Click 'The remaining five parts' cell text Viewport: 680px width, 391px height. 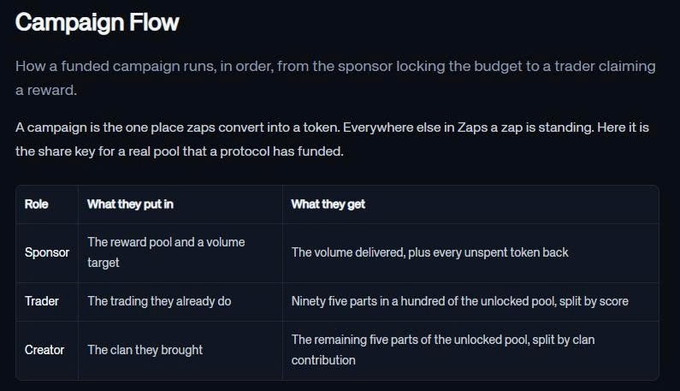[443, 350]
